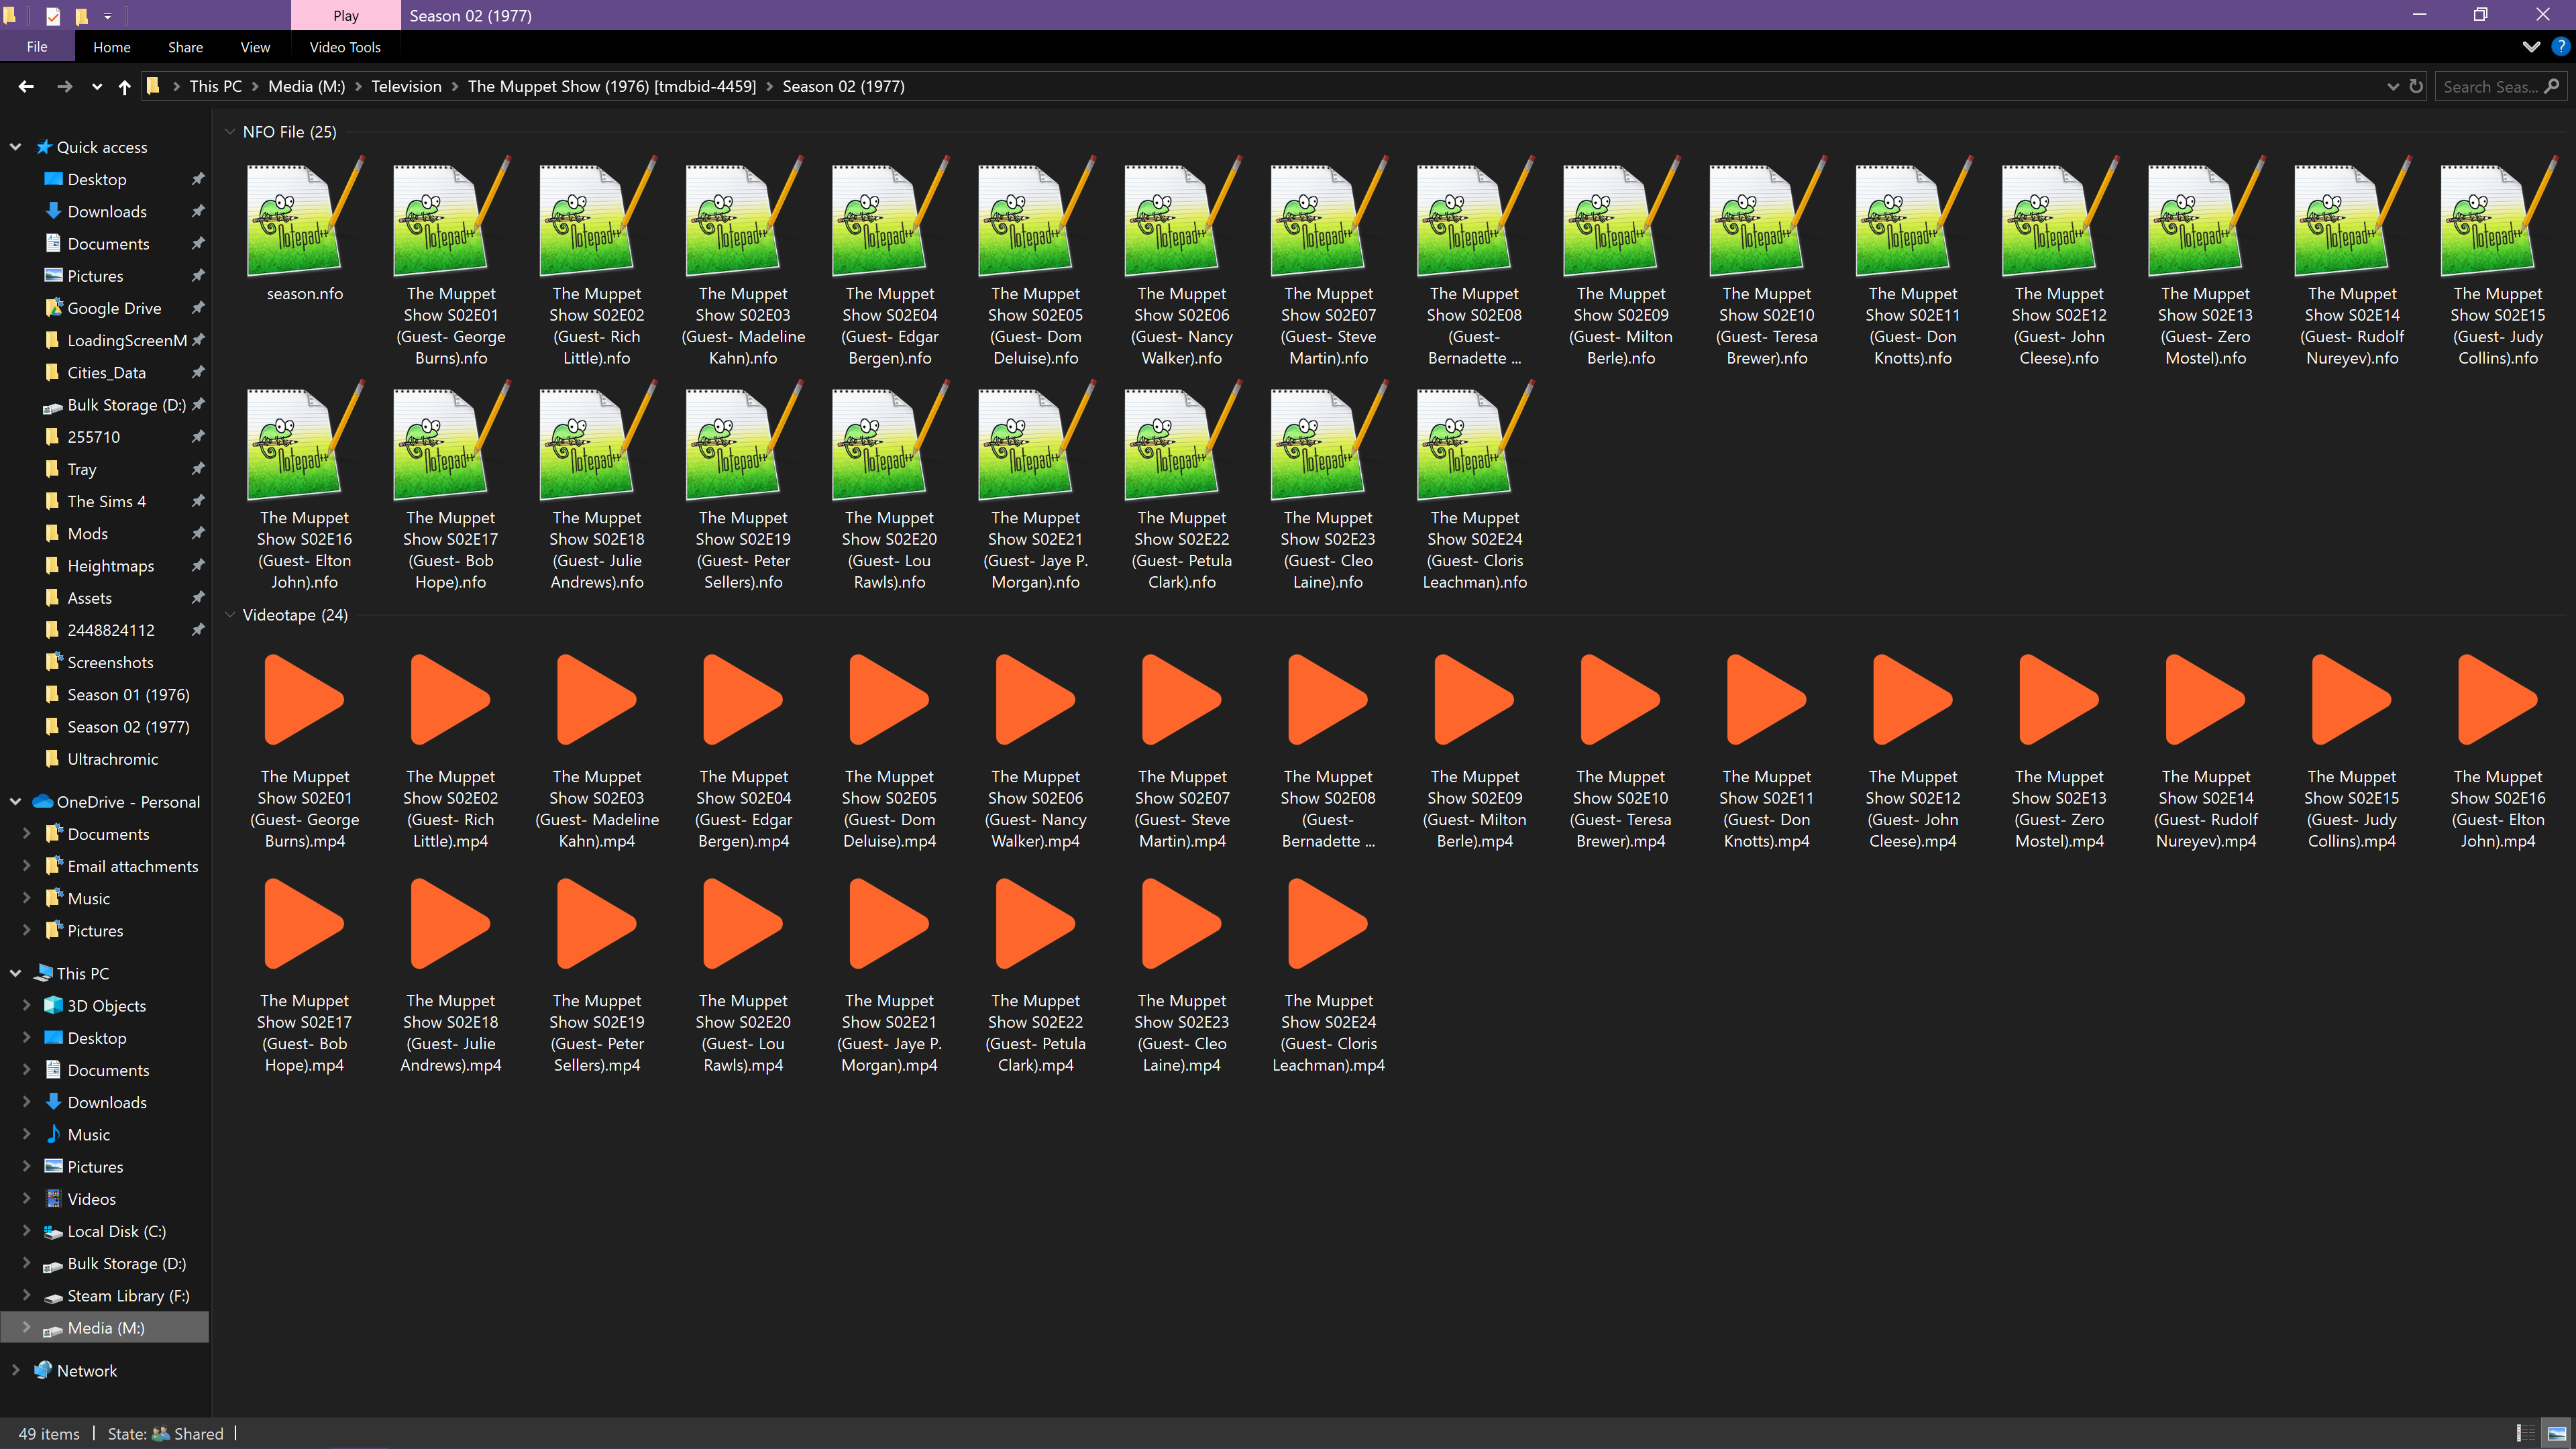Click the Back navigation arrow
This screenshot has height=1449, width=2576.
(26, 87)
